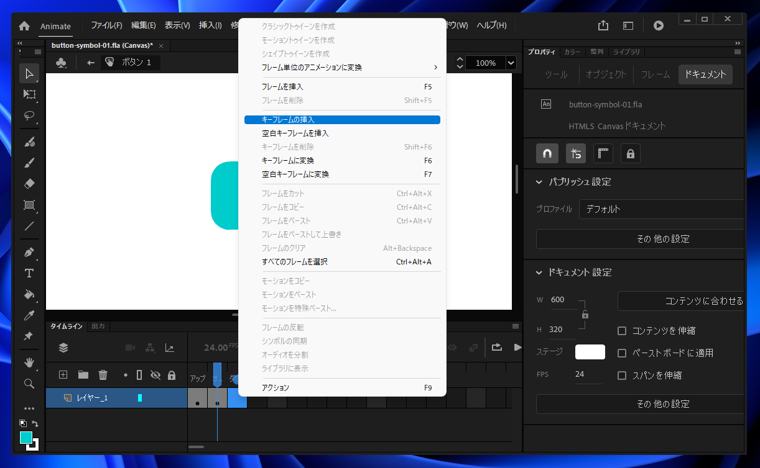Select the Classic Brush tool
This screenshot has width=760, height=468.
pyautogui.click(x=29, y=163)
